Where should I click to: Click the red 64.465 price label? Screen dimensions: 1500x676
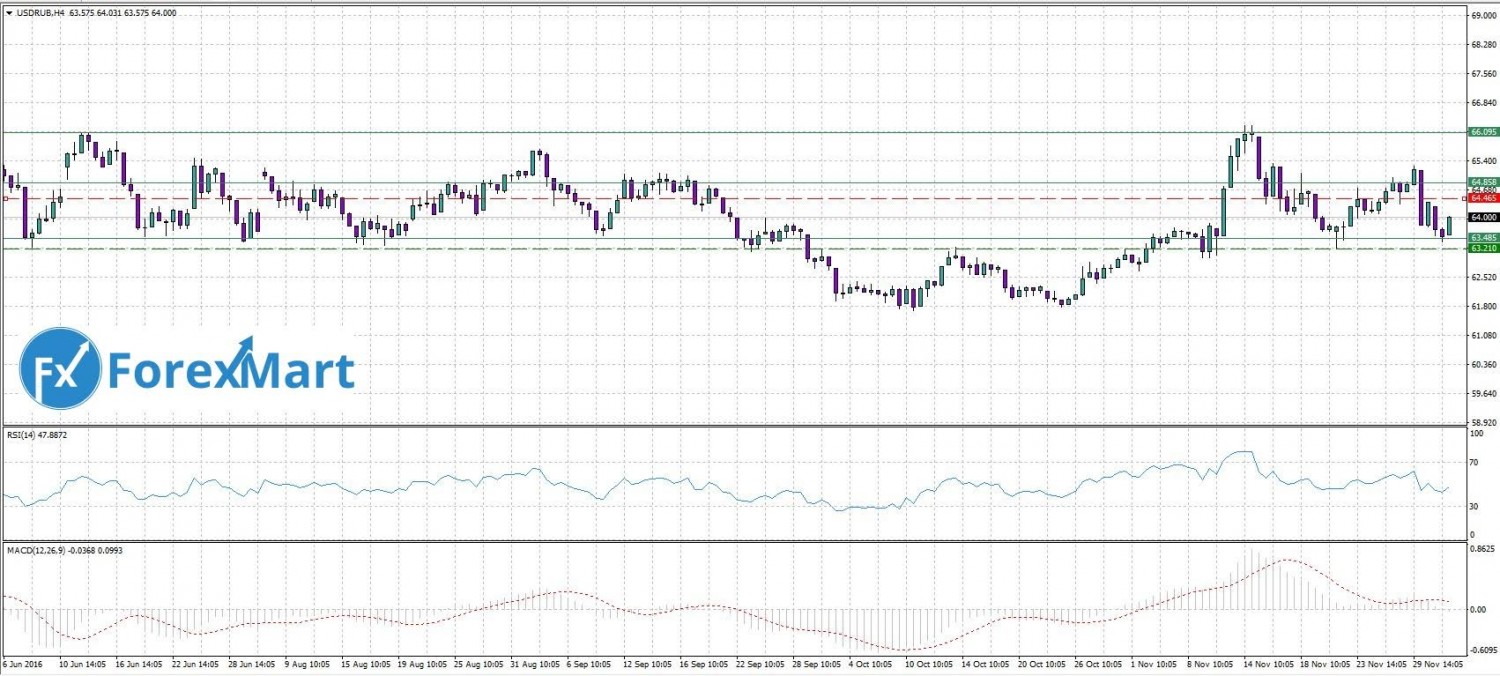point(1482,199)
